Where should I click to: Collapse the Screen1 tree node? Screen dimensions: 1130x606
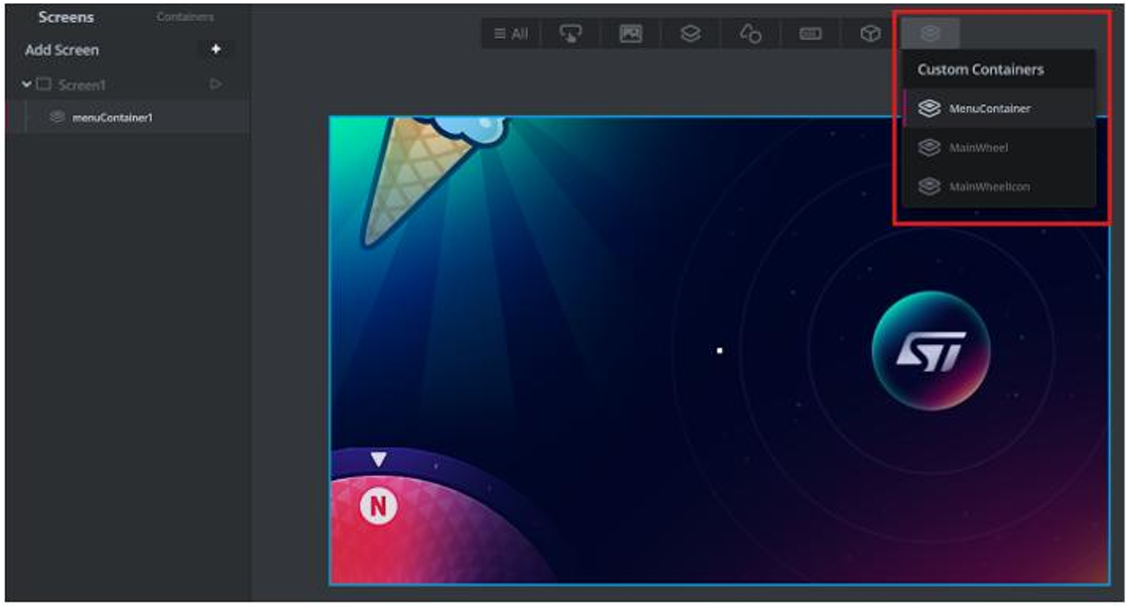click(27, 84)
